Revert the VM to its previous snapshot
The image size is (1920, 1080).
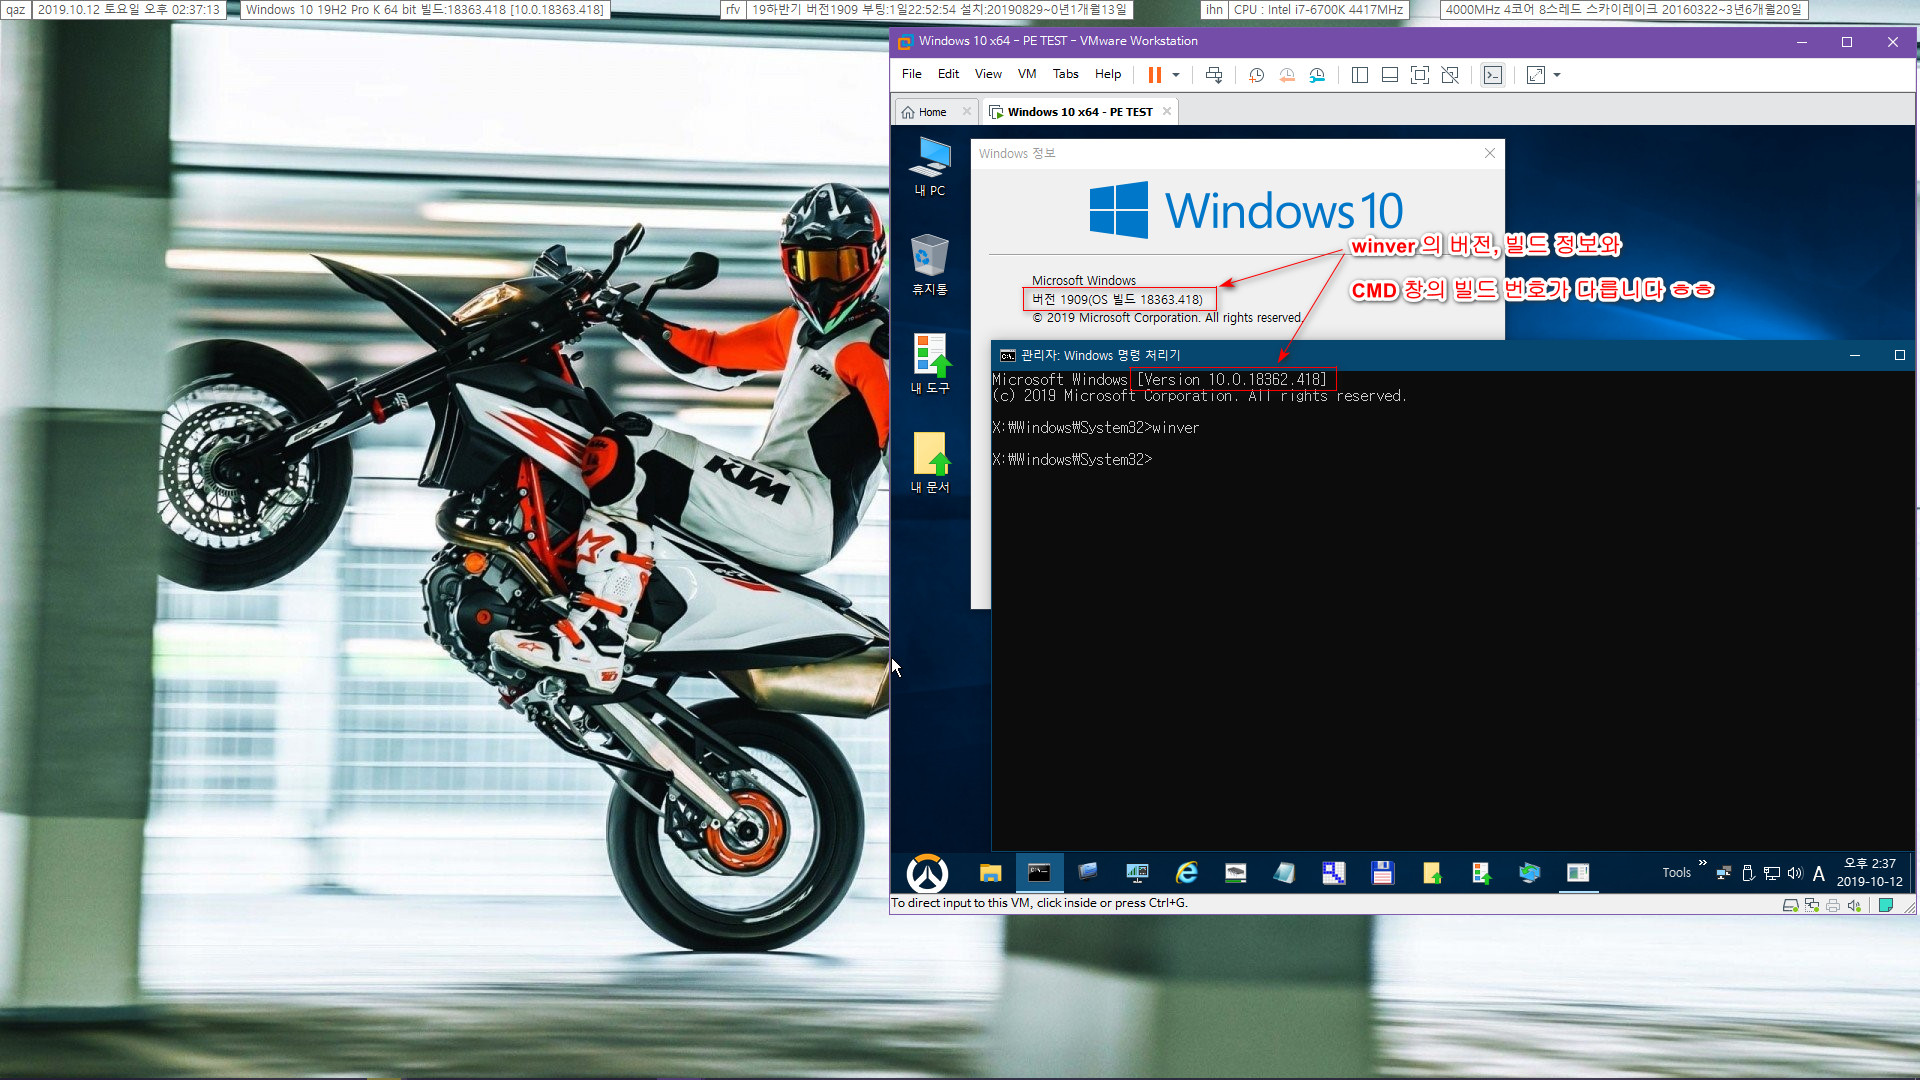pos(1287,75)
